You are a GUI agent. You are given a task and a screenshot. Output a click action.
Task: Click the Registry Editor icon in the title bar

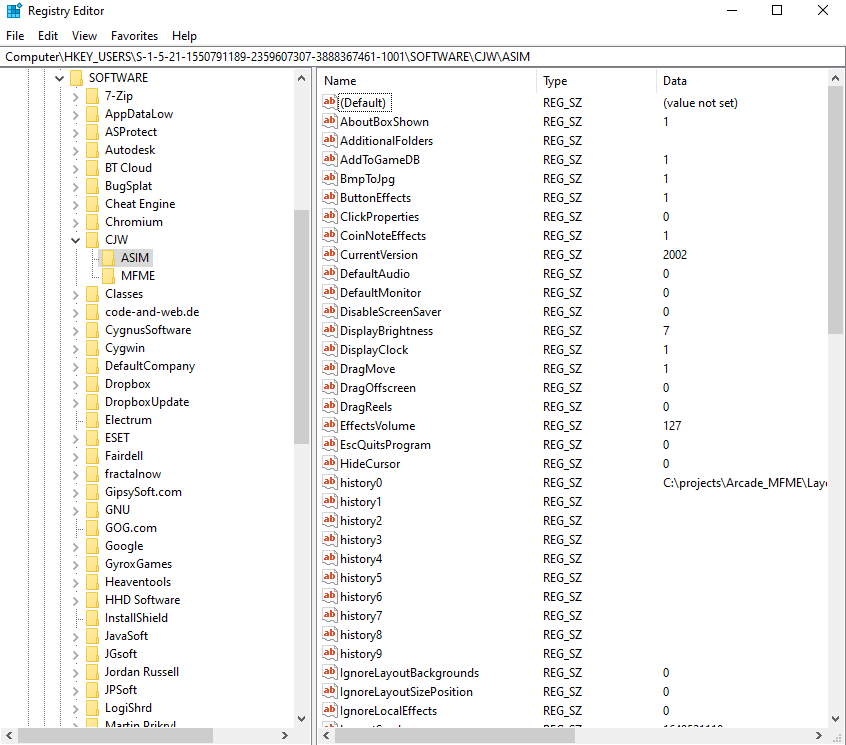(14, 10)
